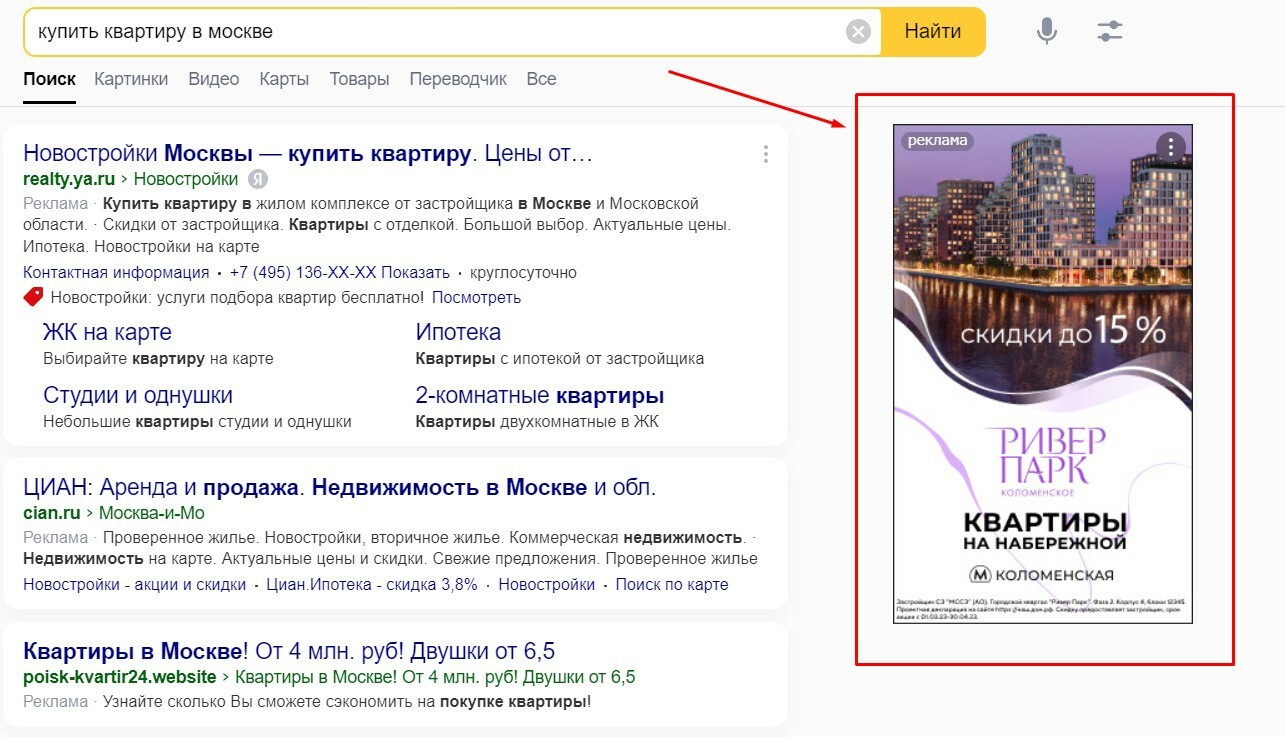This screenshot has height=737, width=1285.
Task: Click the Найти search button
Action: (933, 32)
